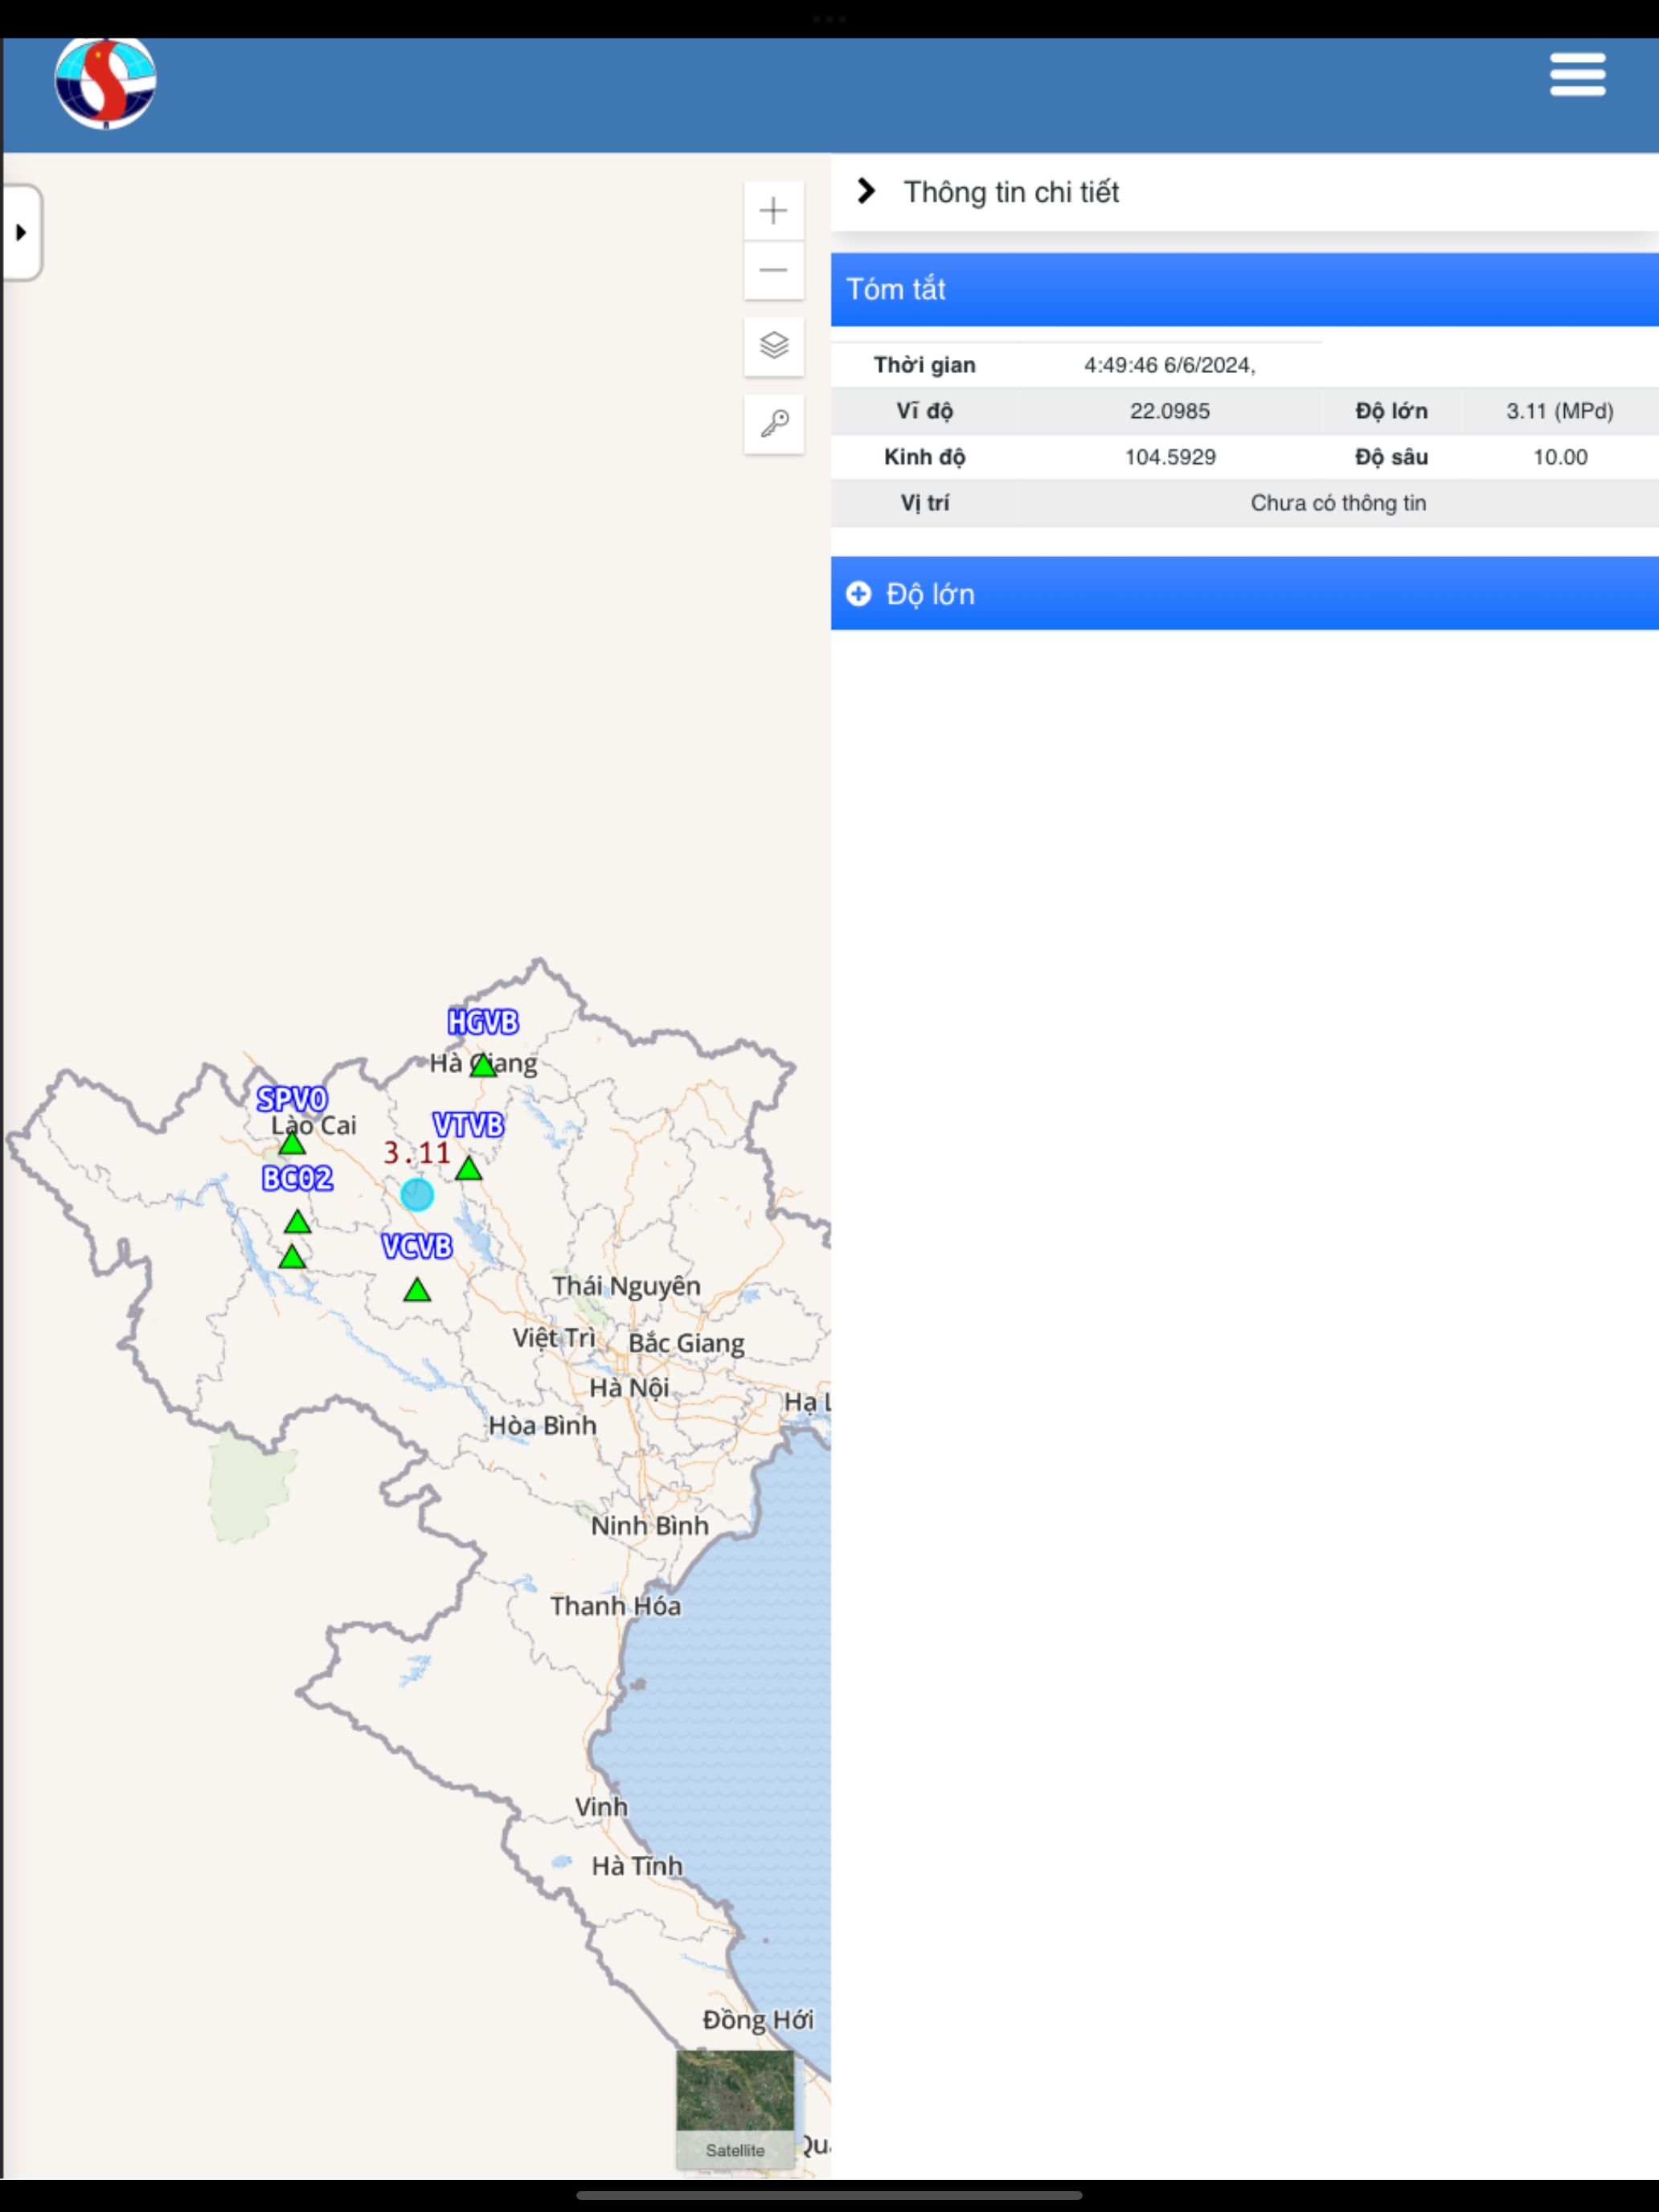The height and width of the screenshot is (2212, 1659).
Task: Click the 3.11 magnitude label on map
Action: (417, 1153)
